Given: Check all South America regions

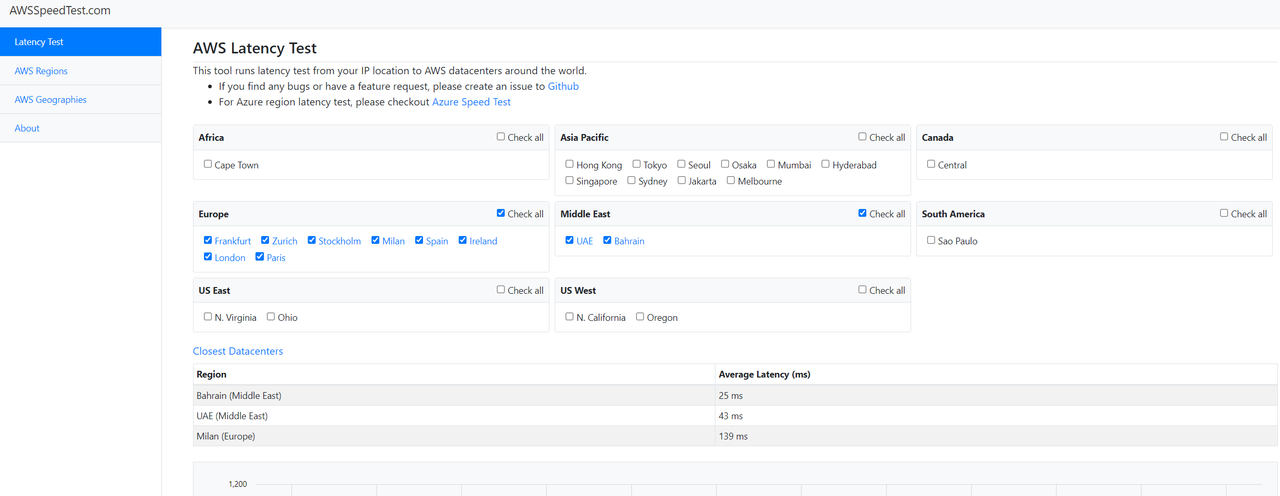Looking at the screenshot, I should (1225, 213).
